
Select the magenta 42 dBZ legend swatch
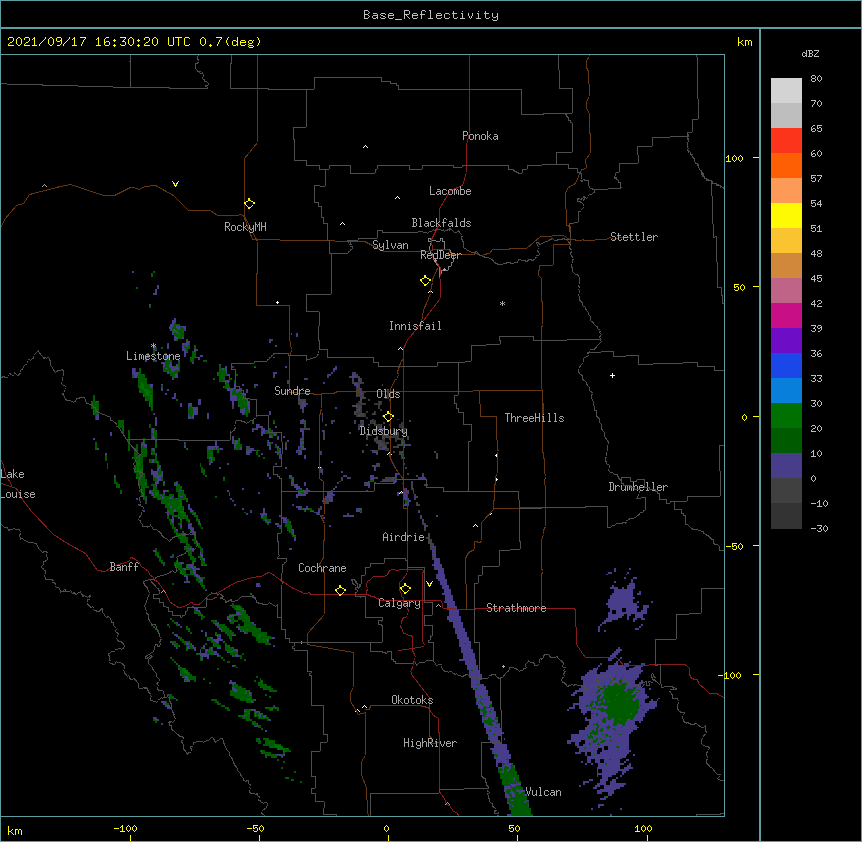coord(786,315)
